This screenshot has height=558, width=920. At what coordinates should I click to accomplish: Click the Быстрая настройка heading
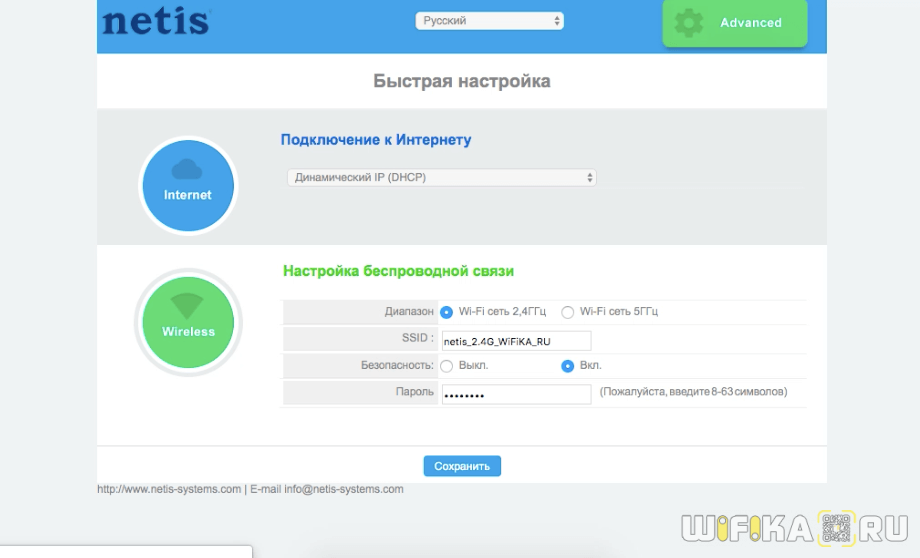tap(461, 81)
